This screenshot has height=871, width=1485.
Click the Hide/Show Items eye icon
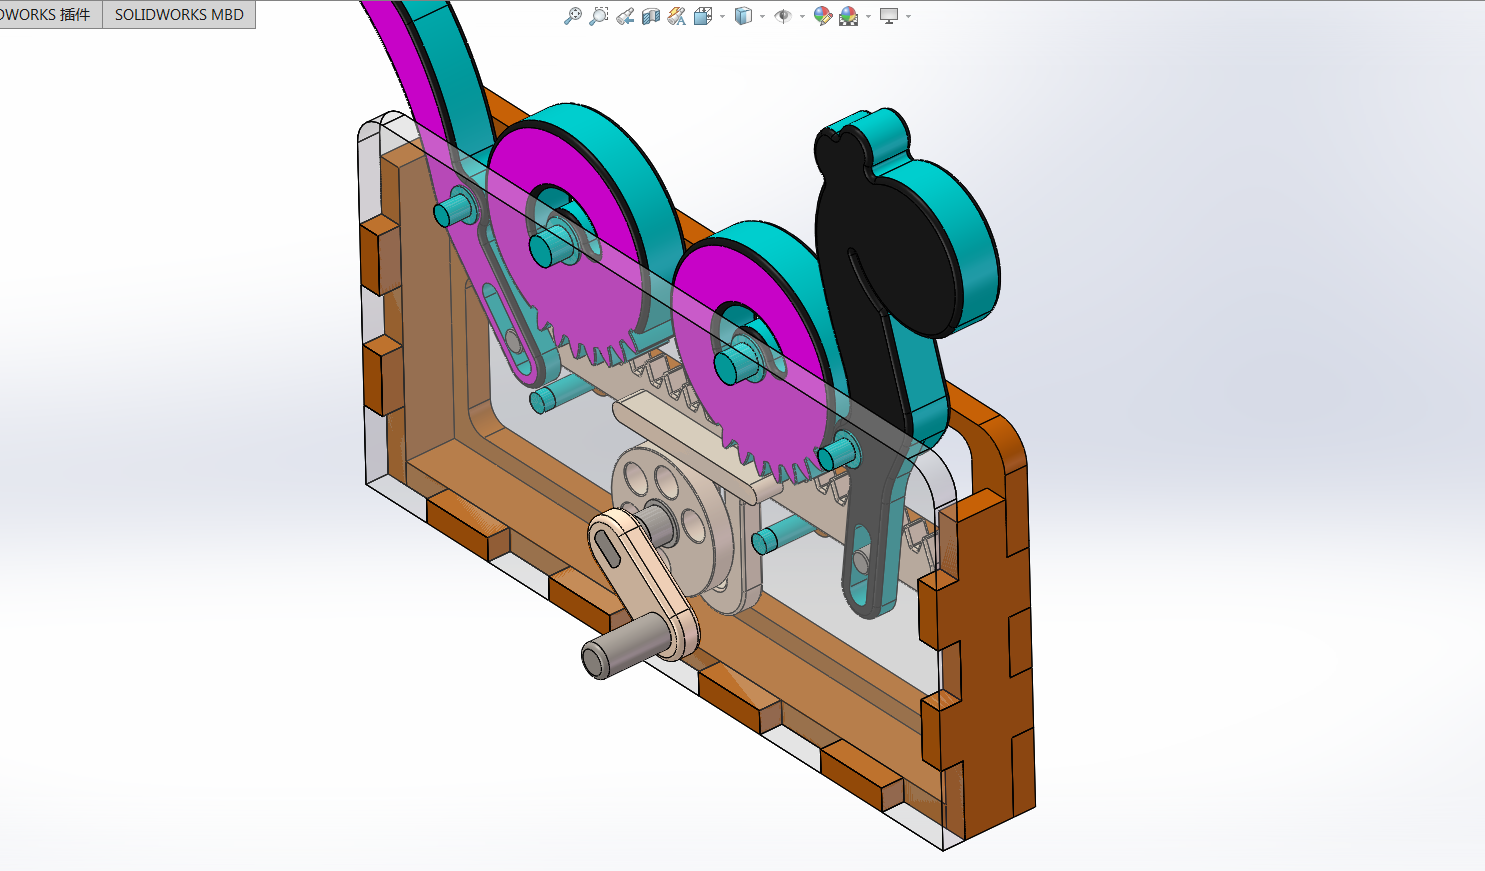click(x=783, y=16)
